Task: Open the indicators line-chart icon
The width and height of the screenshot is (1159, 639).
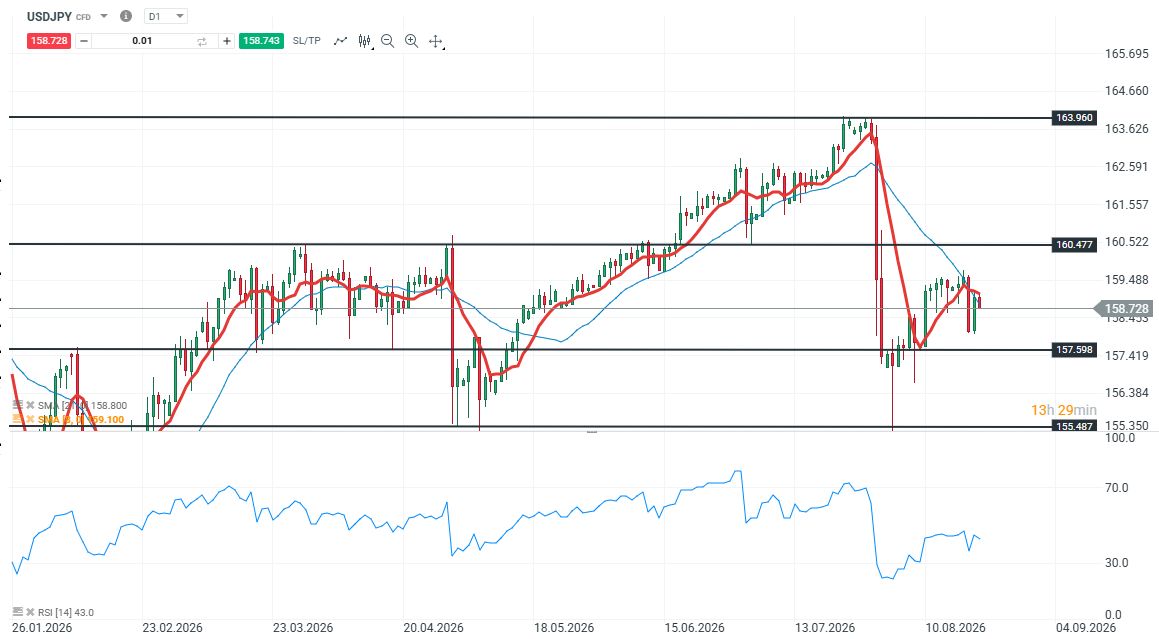Action: (340, 41)
